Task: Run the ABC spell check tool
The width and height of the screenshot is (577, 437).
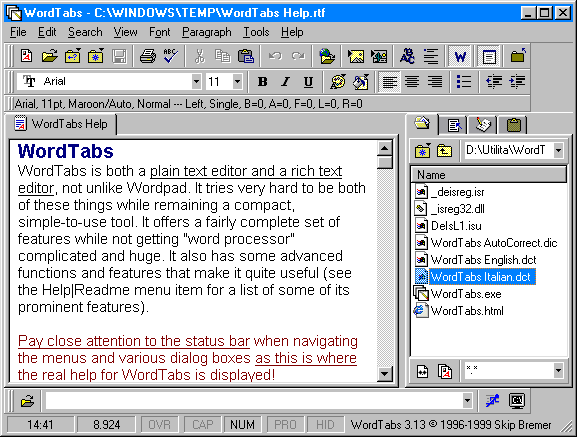Action: (170, 56)
